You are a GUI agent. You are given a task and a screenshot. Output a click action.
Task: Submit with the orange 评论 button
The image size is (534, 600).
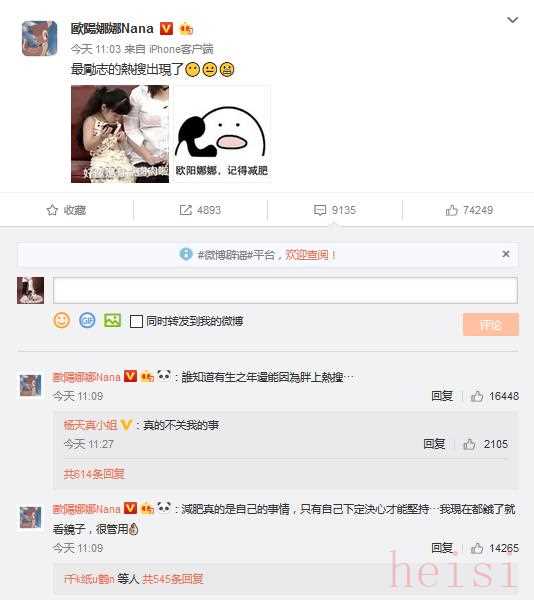pyautogui.click(x=491, y=324)
